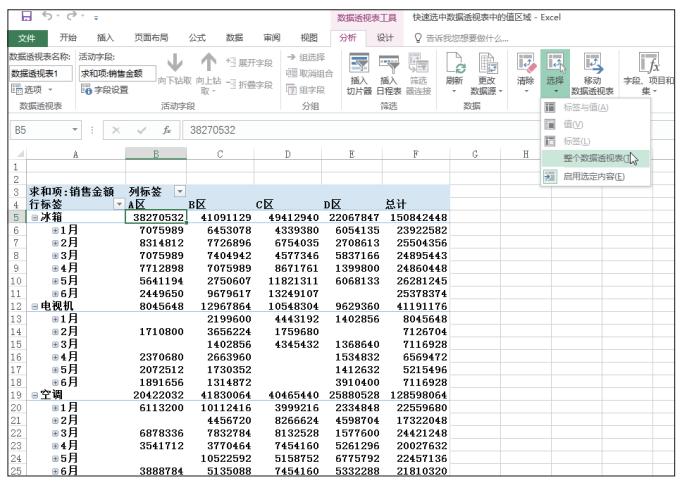Click 更改数据源 change data source
The width and height of the screenshot is (683, 483).
pyautogui.click(x=487, y=74)
